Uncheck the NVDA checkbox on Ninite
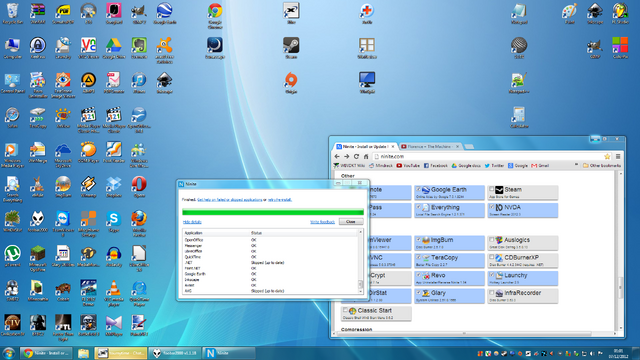 coord(491,207)
